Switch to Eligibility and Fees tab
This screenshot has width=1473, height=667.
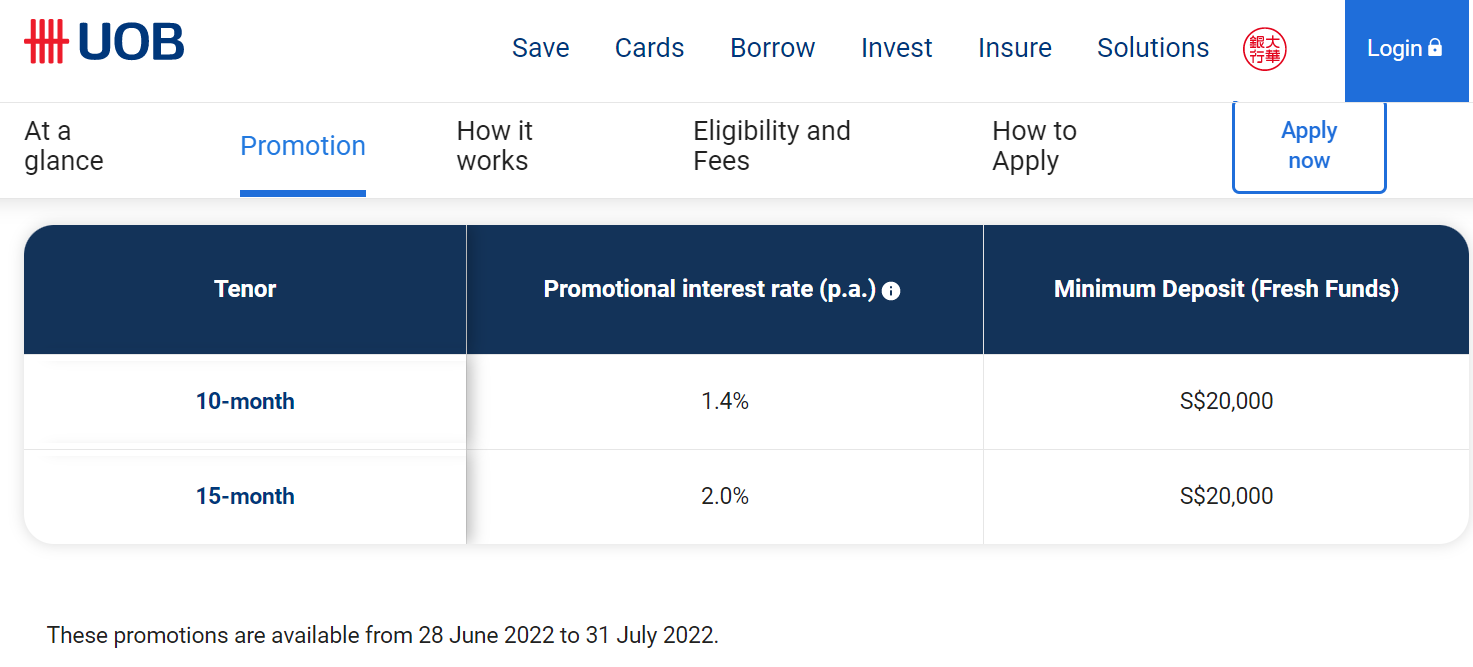(772, 146)
